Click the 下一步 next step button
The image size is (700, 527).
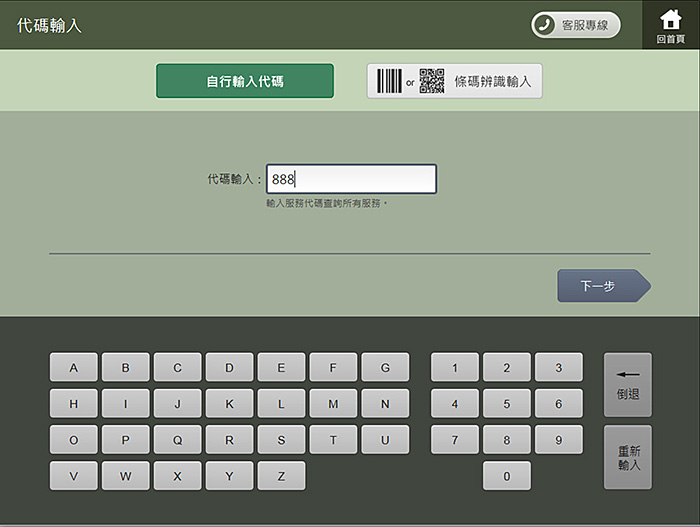click(x=602, y=286)
